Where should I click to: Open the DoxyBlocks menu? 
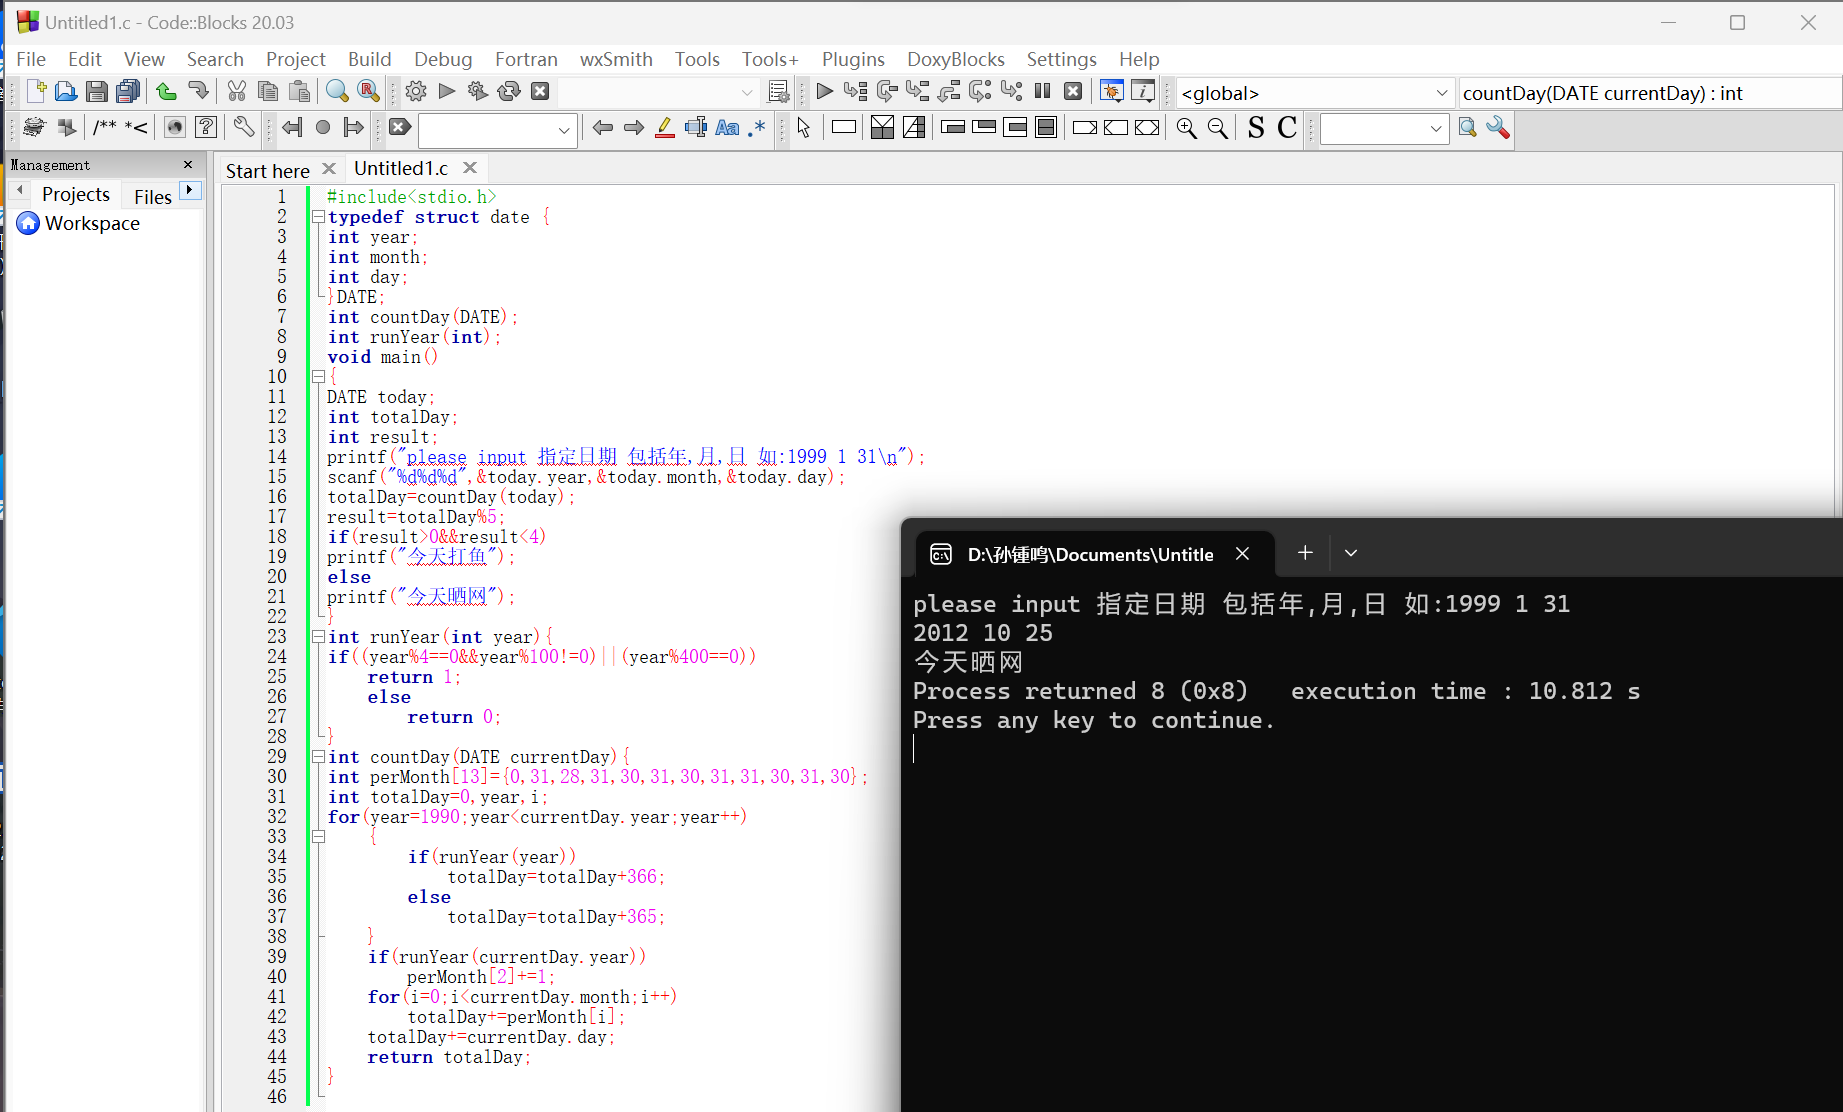point(955,59)
